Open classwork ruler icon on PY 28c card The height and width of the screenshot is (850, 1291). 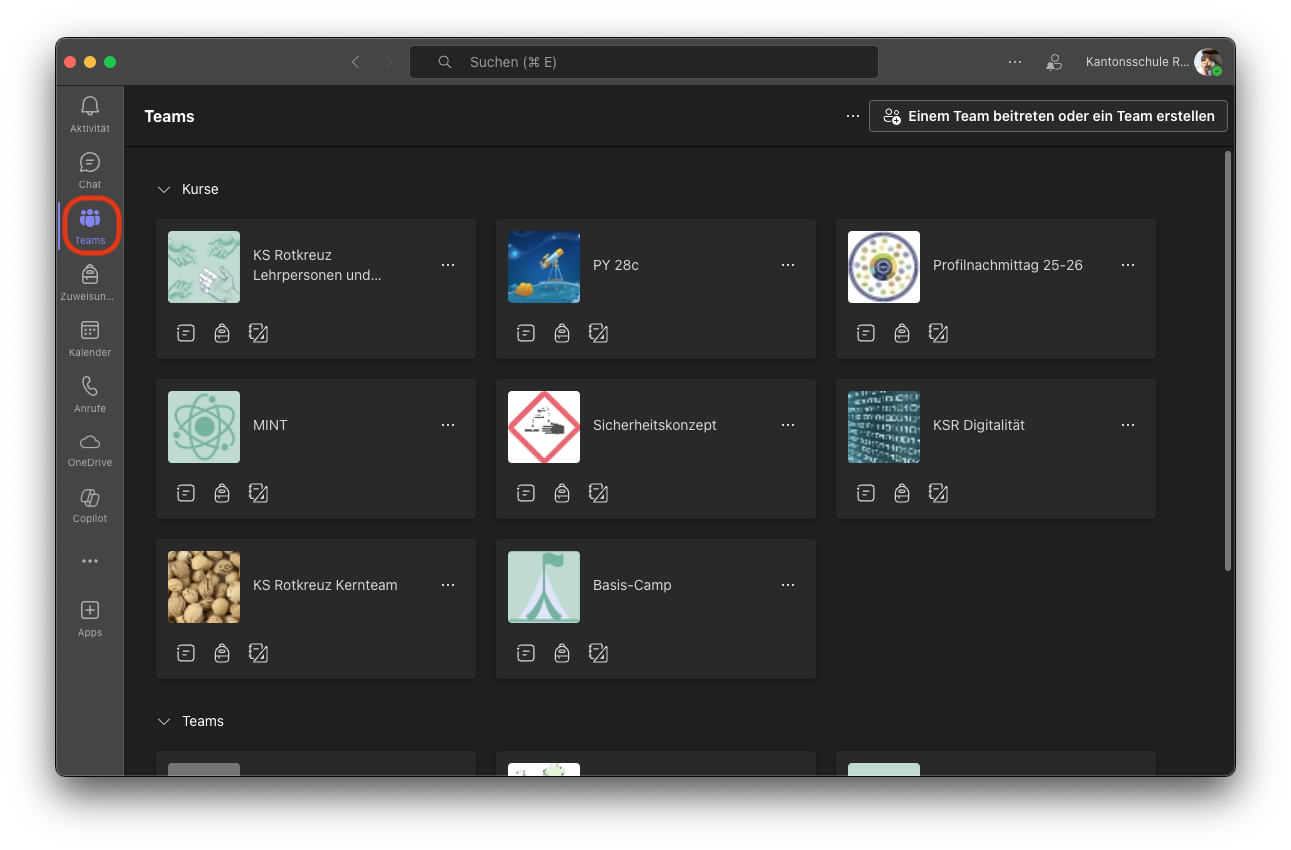598,333
